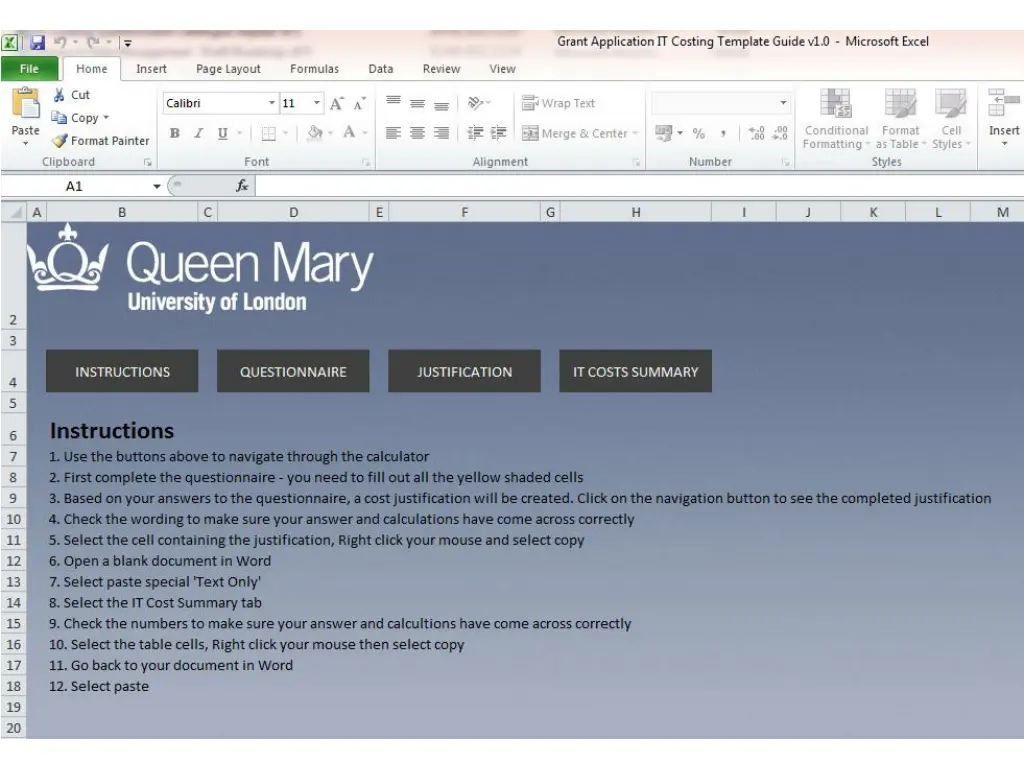Open Clipboard dialog launcher
The image size is (1024, 768).
148,162
